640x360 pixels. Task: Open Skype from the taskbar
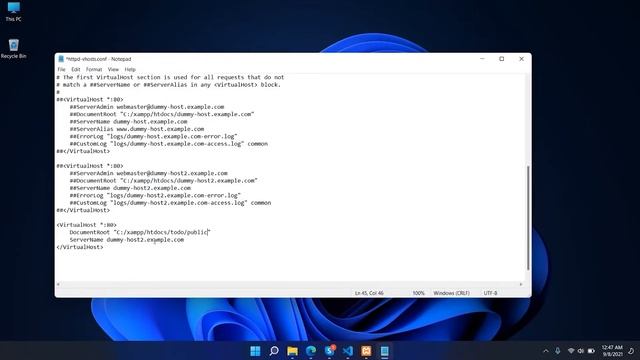(329, 351)
